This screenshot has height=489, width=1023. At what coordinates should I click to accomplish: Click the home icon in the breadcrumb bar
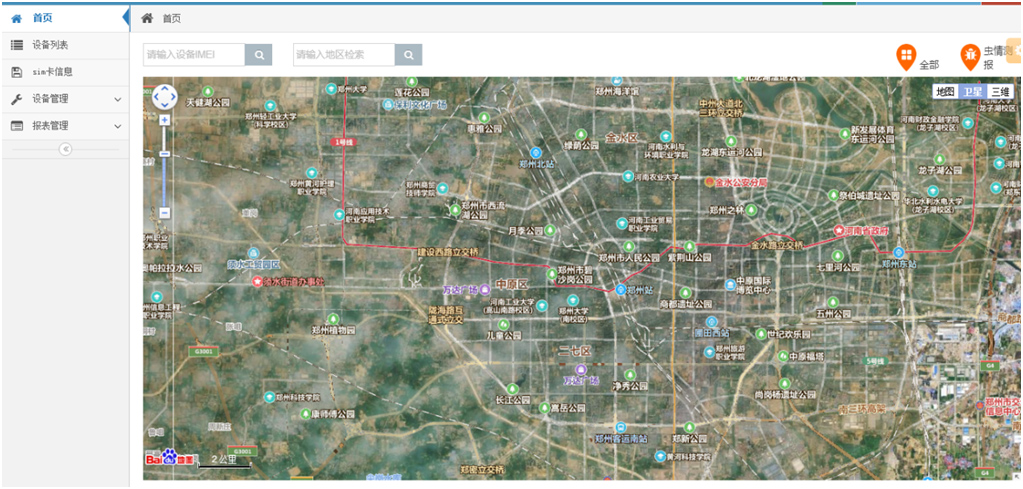click(x=147, y=18)
